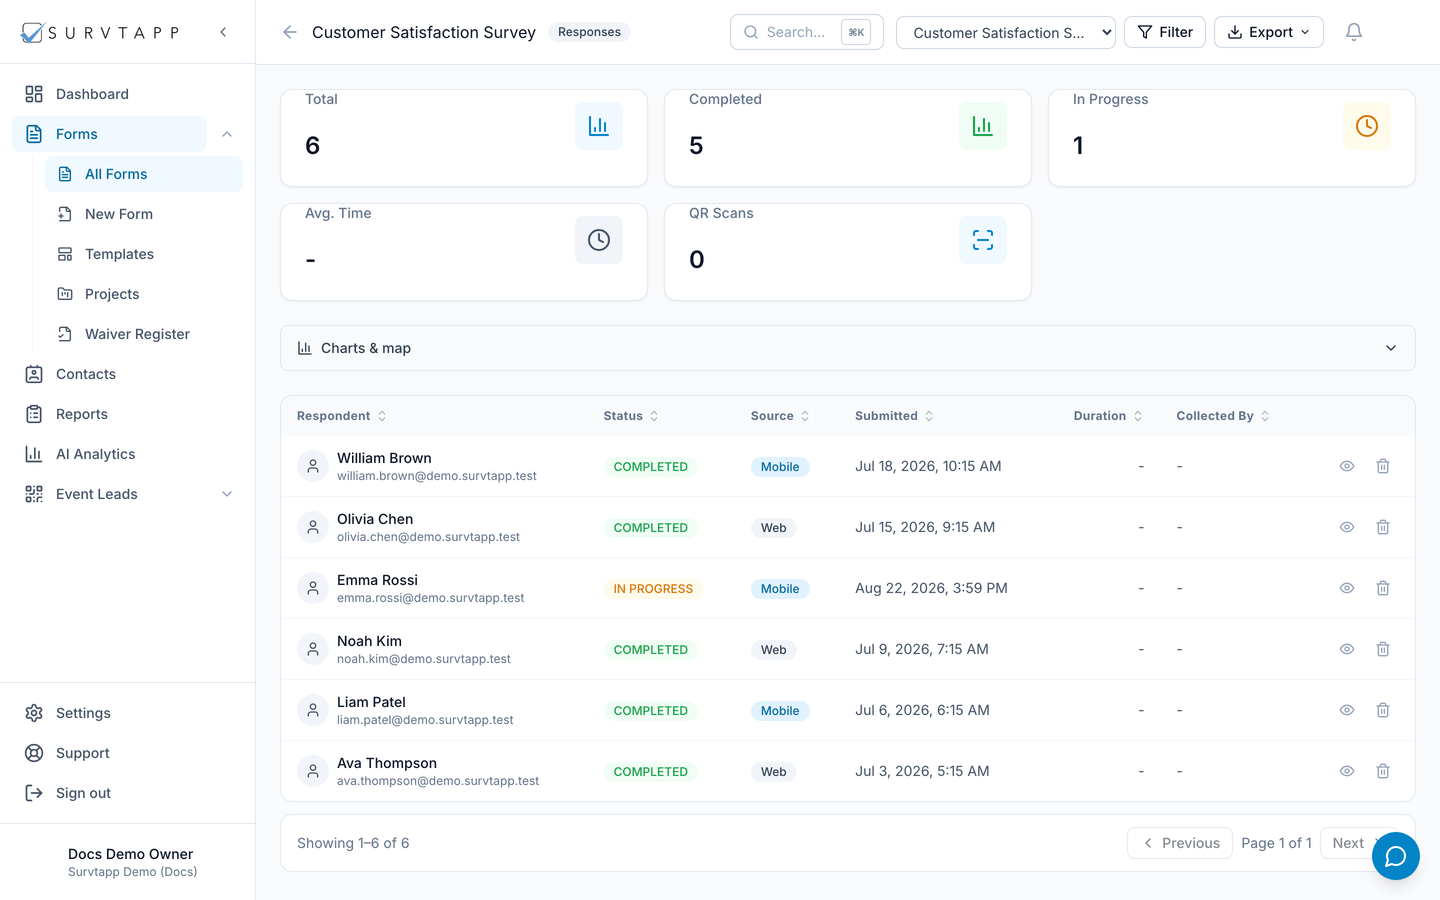Click the Survtapp logo

(x=100, y=32)
